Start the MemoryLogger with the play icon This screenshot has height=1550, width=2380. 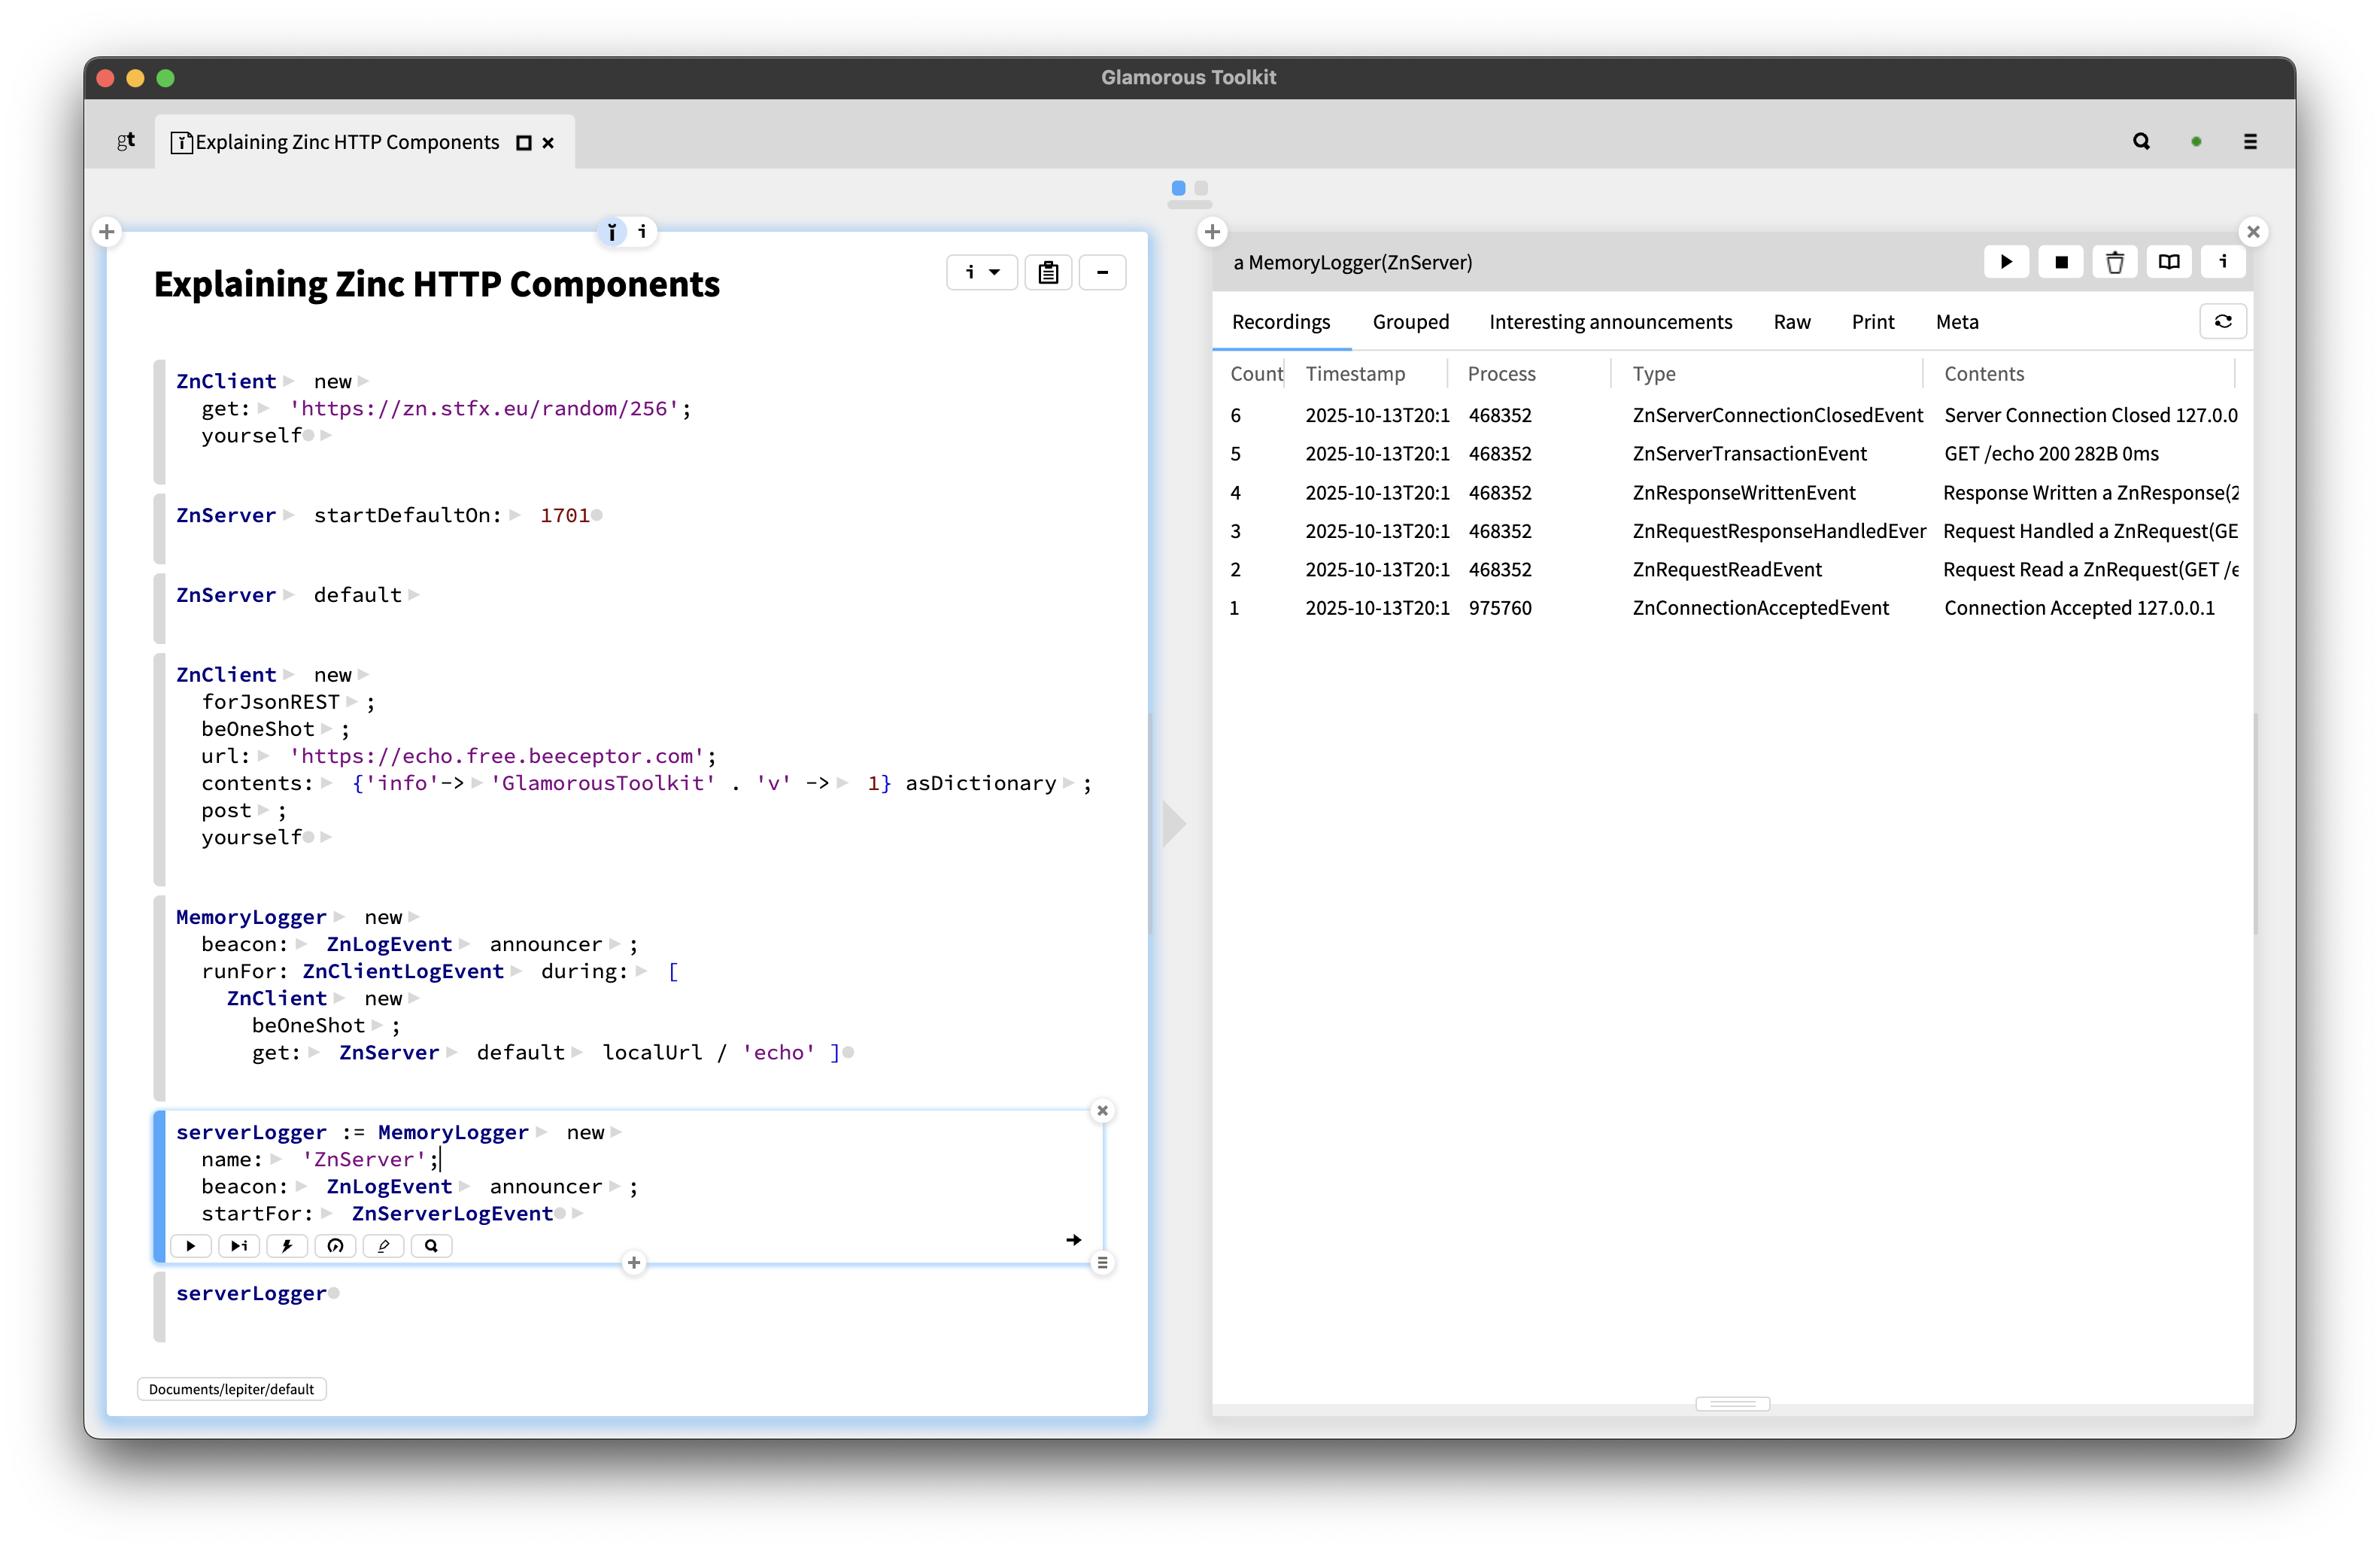point(2006,262)
